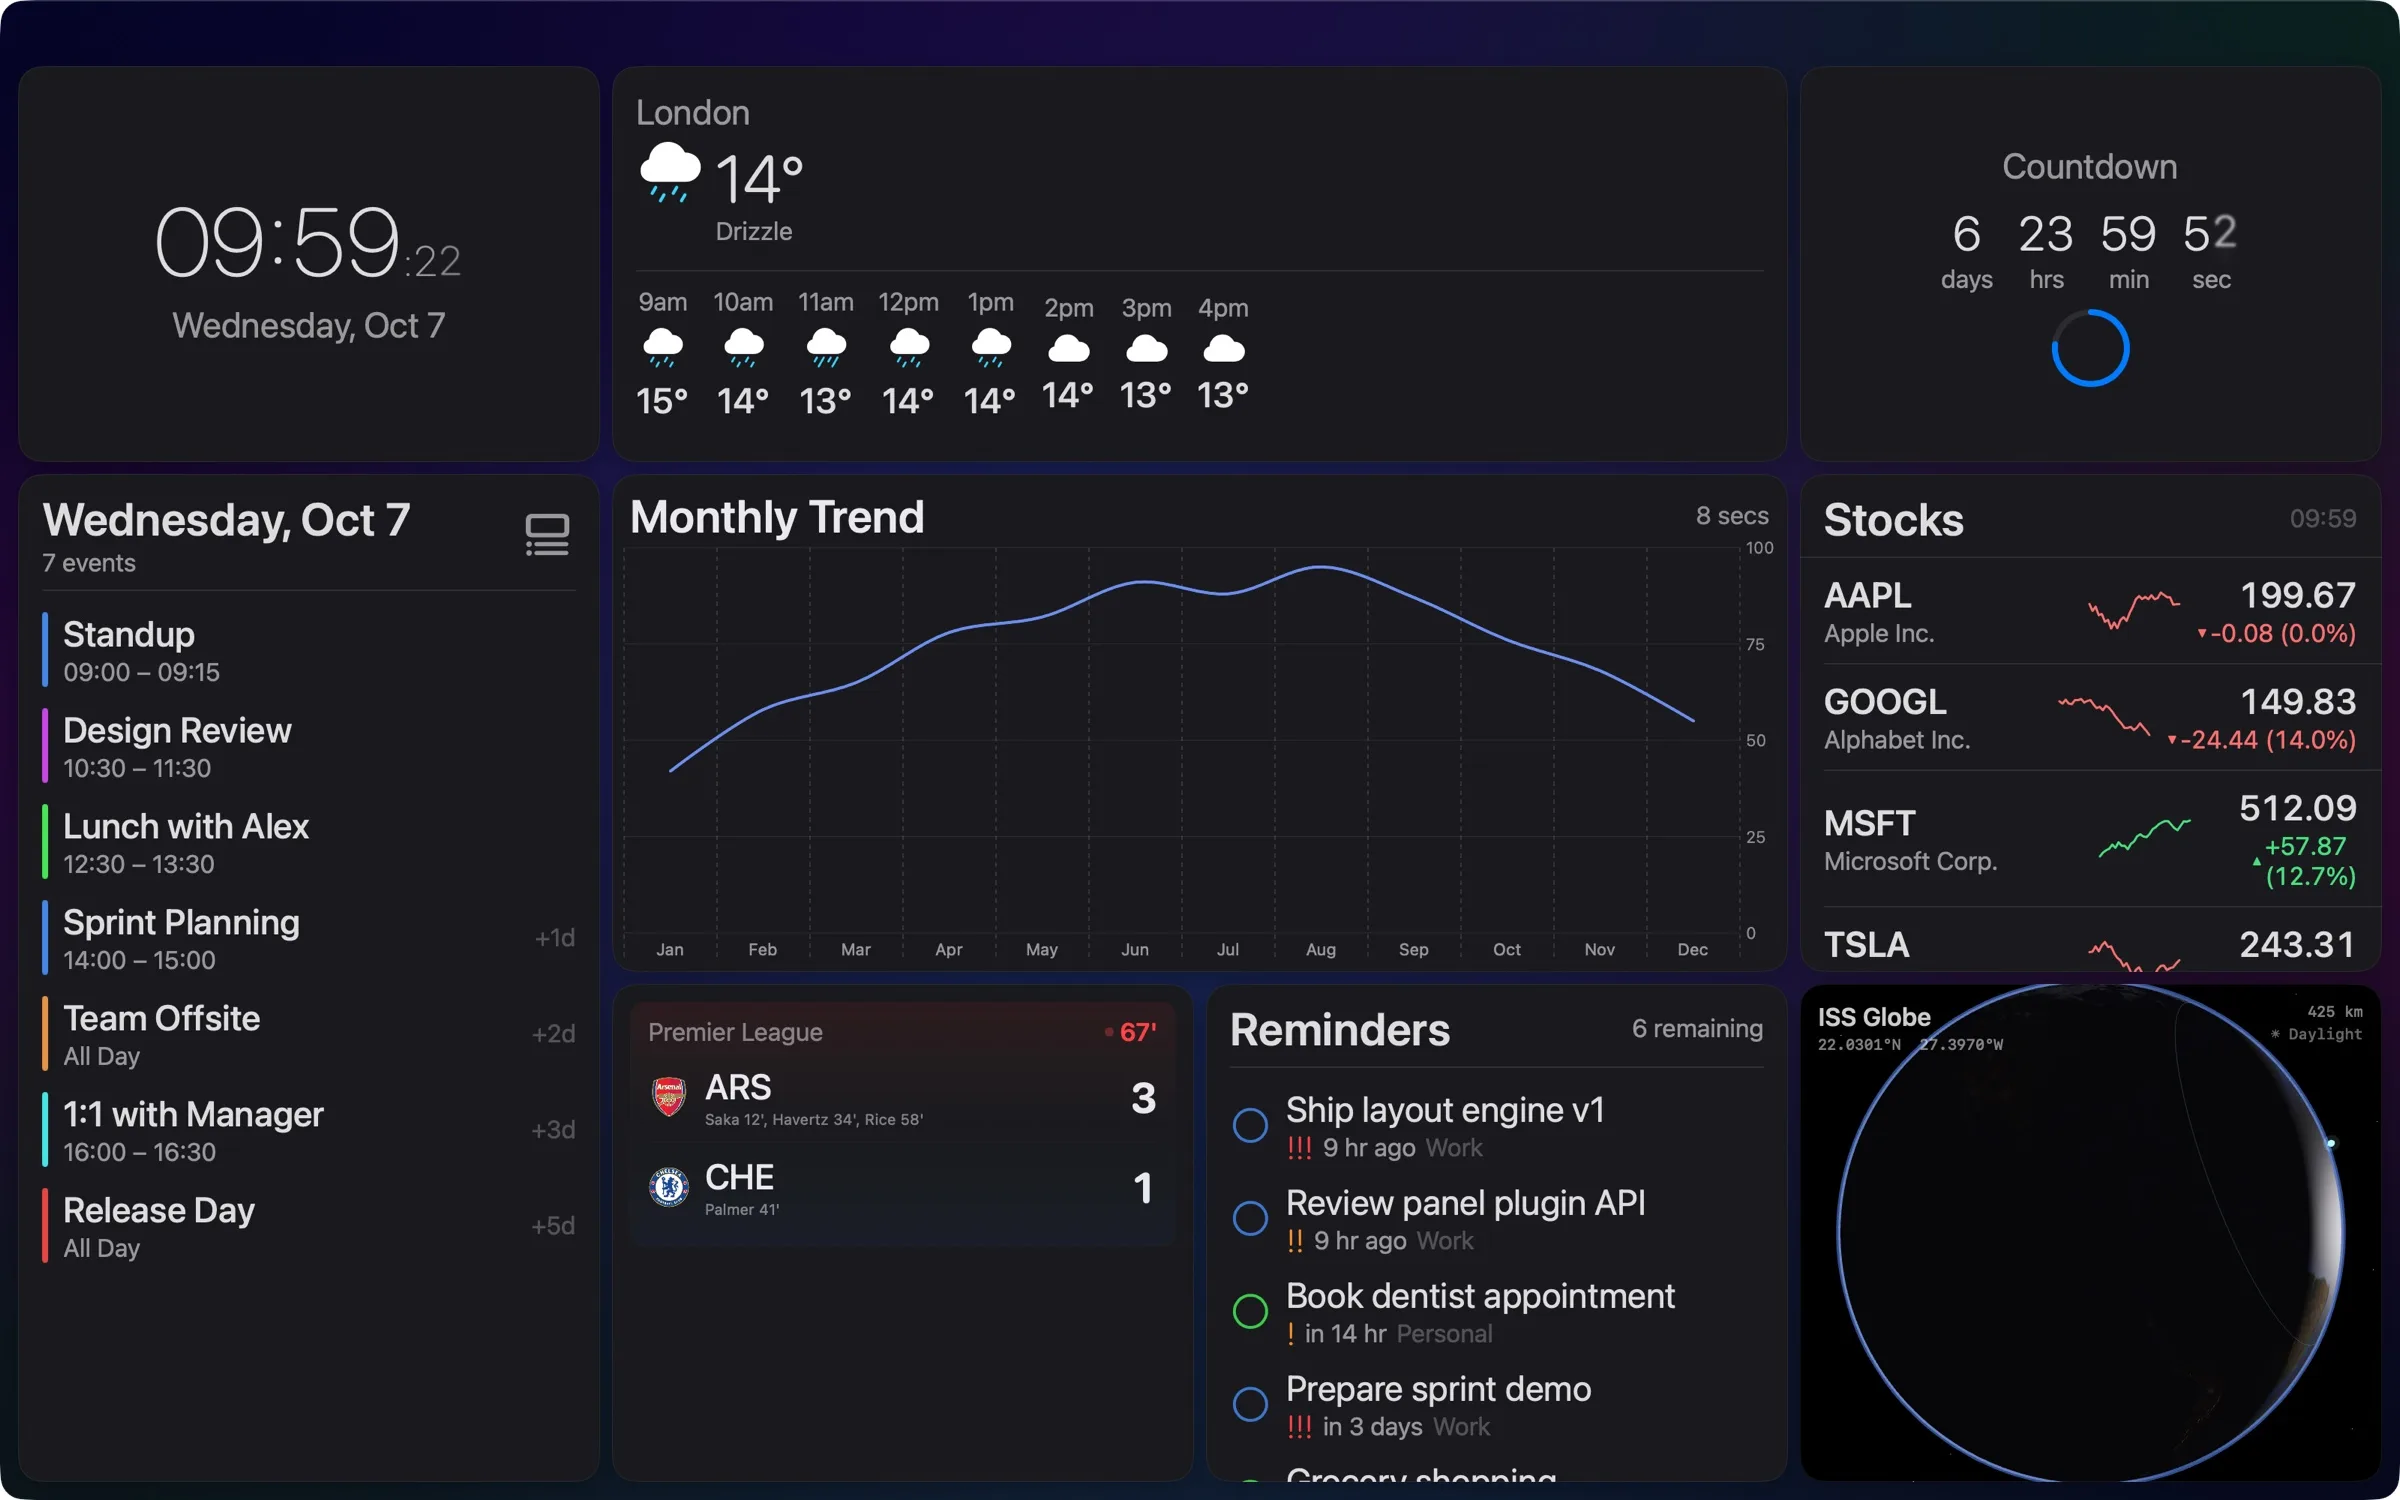
Task: Select the 9am forecast rain icon
Action: (x=663, y=349)
